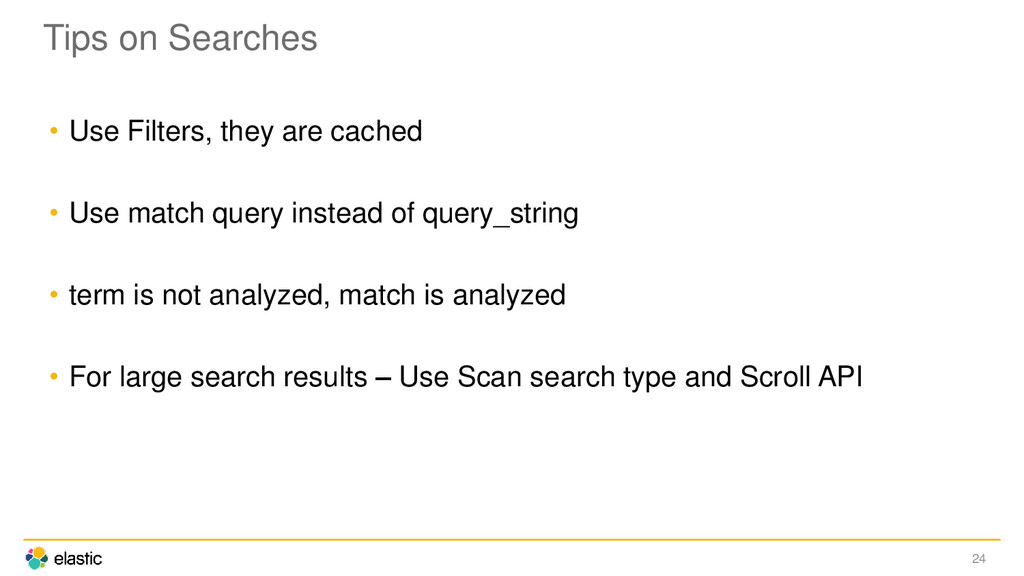1024x576 pixels.
Task: Click the word 'query_string'
Action: [x=500, y=214]
